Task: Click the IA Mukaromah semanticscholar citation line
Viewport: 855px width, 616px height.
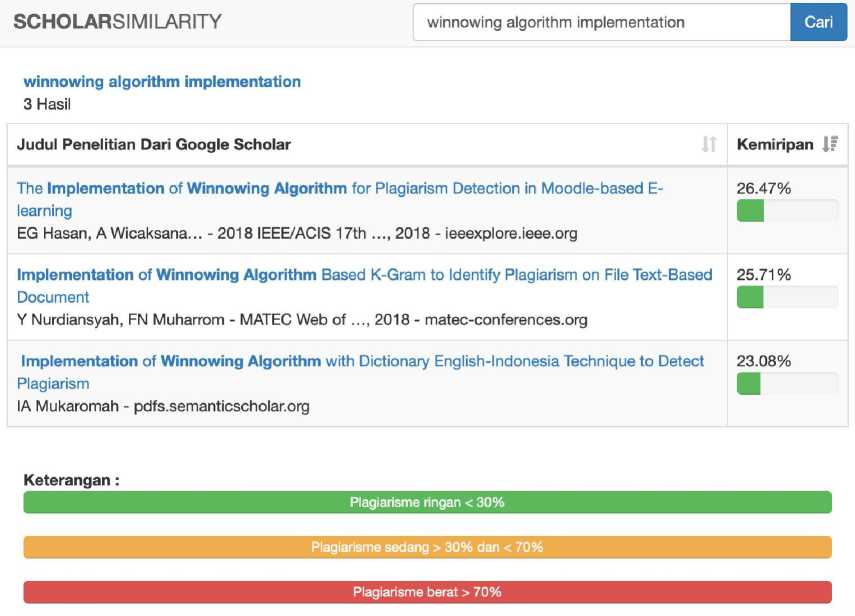Action: pos(163,406)
